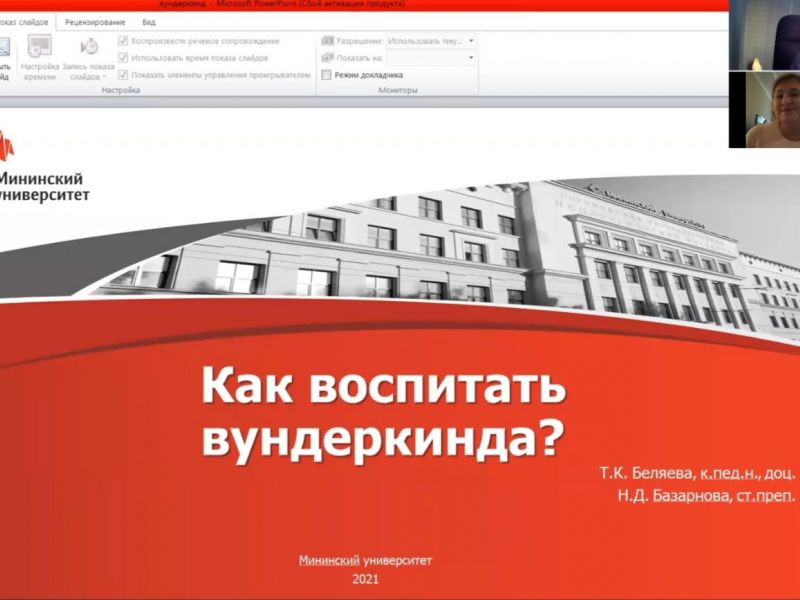Click the monitor icon beside Показать на
The width and height of the screenshot is (800, 600).
(327, 58)
